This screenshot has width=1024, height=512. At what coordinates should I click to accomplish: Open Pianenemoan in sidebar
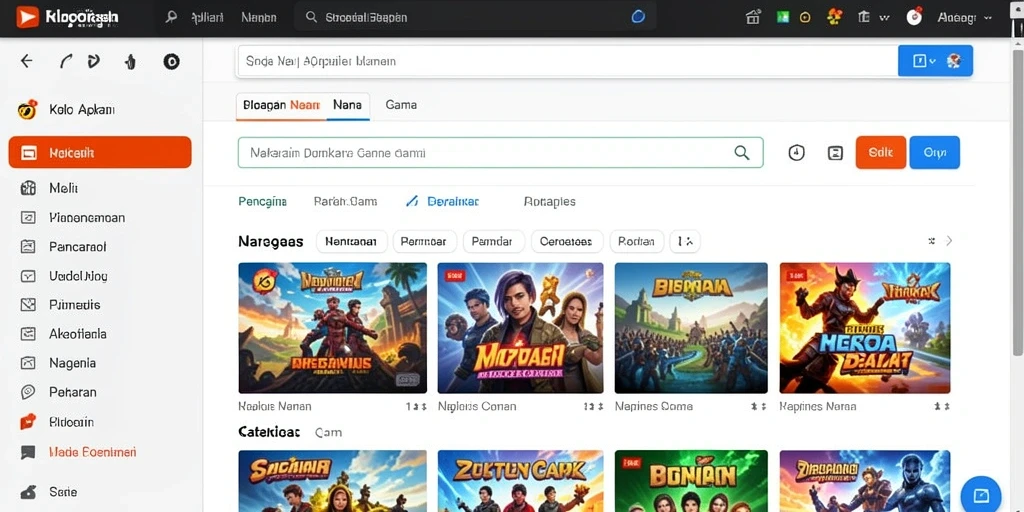[73, 217]
